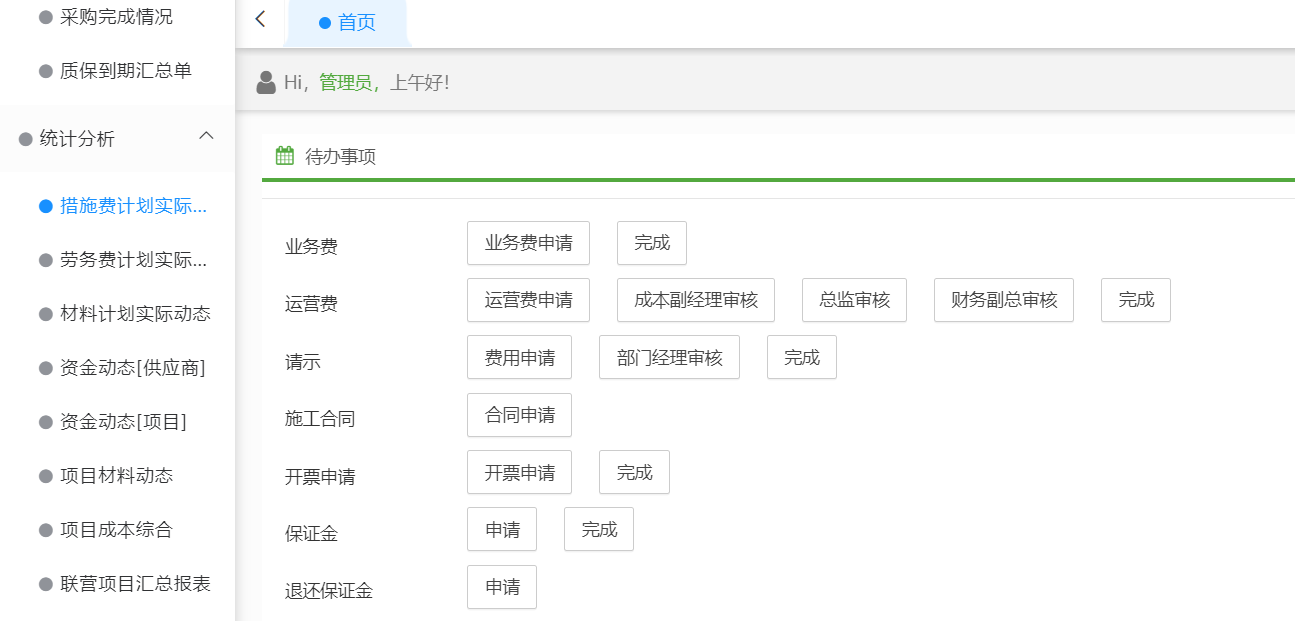Click the user avatar icon beside greeting
Screen dimensions: 1295x621
(x=266, y=82)
